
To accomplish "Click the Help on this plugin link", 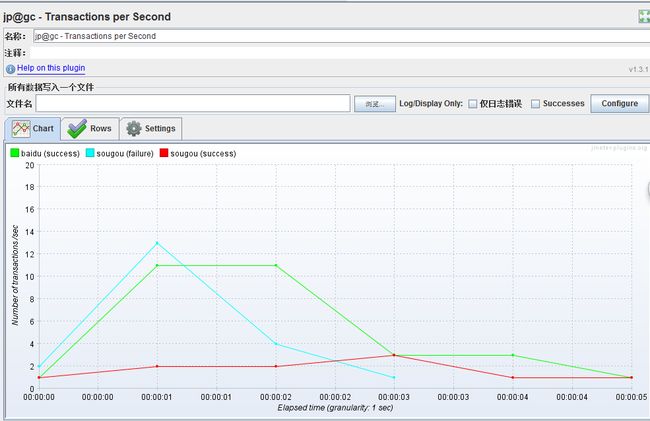I will 51,68.
